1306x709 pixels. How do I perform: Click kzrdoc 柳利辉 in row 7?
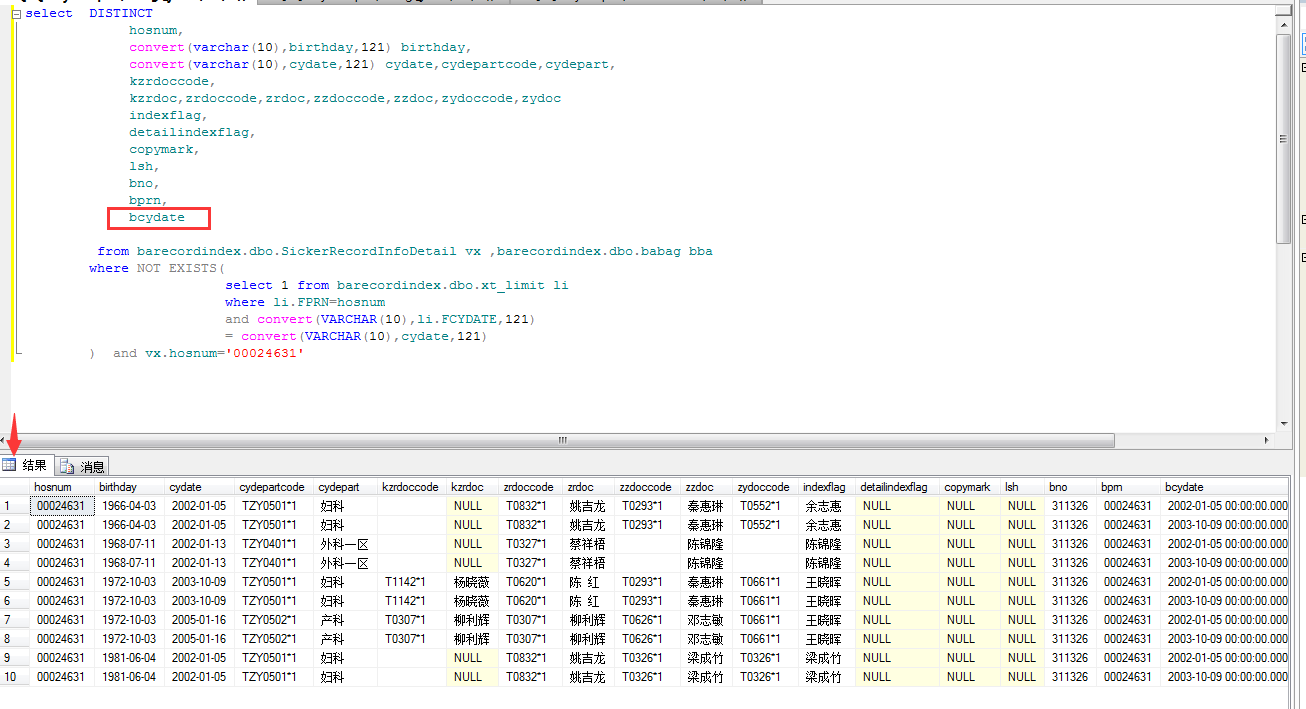click(x=473, y=620)
